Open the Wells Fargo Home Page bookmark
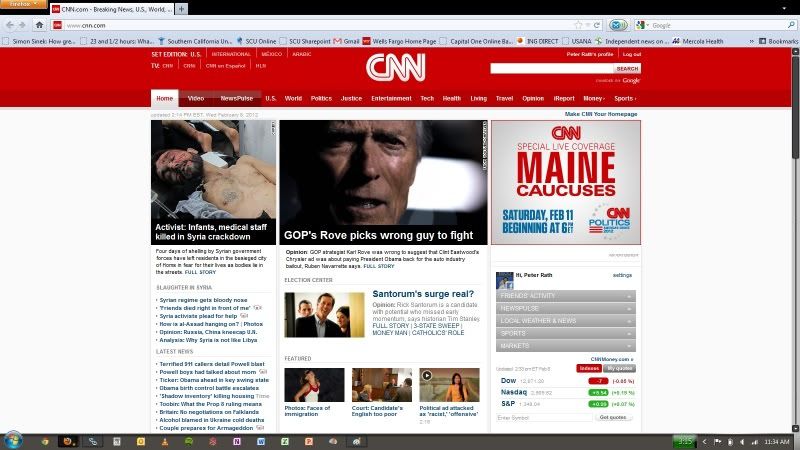800x450 pixels. [399, 41]
